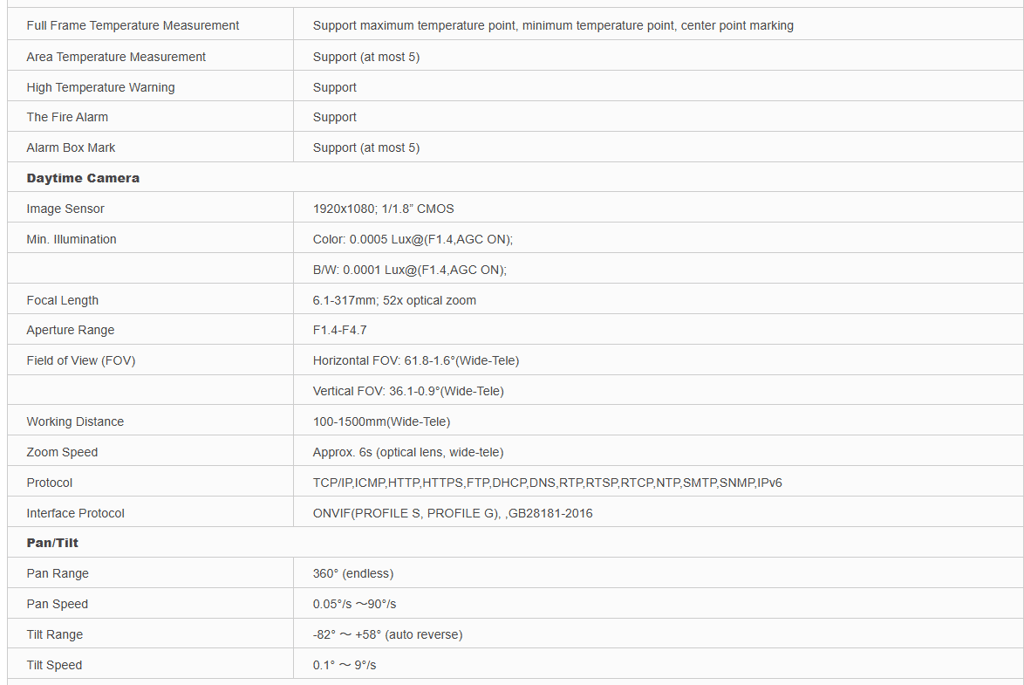The width and height of the screenshot is (1024, 685).
Task: Click the Full Frame Temperature Measurement label
Action: coord(133,25)
